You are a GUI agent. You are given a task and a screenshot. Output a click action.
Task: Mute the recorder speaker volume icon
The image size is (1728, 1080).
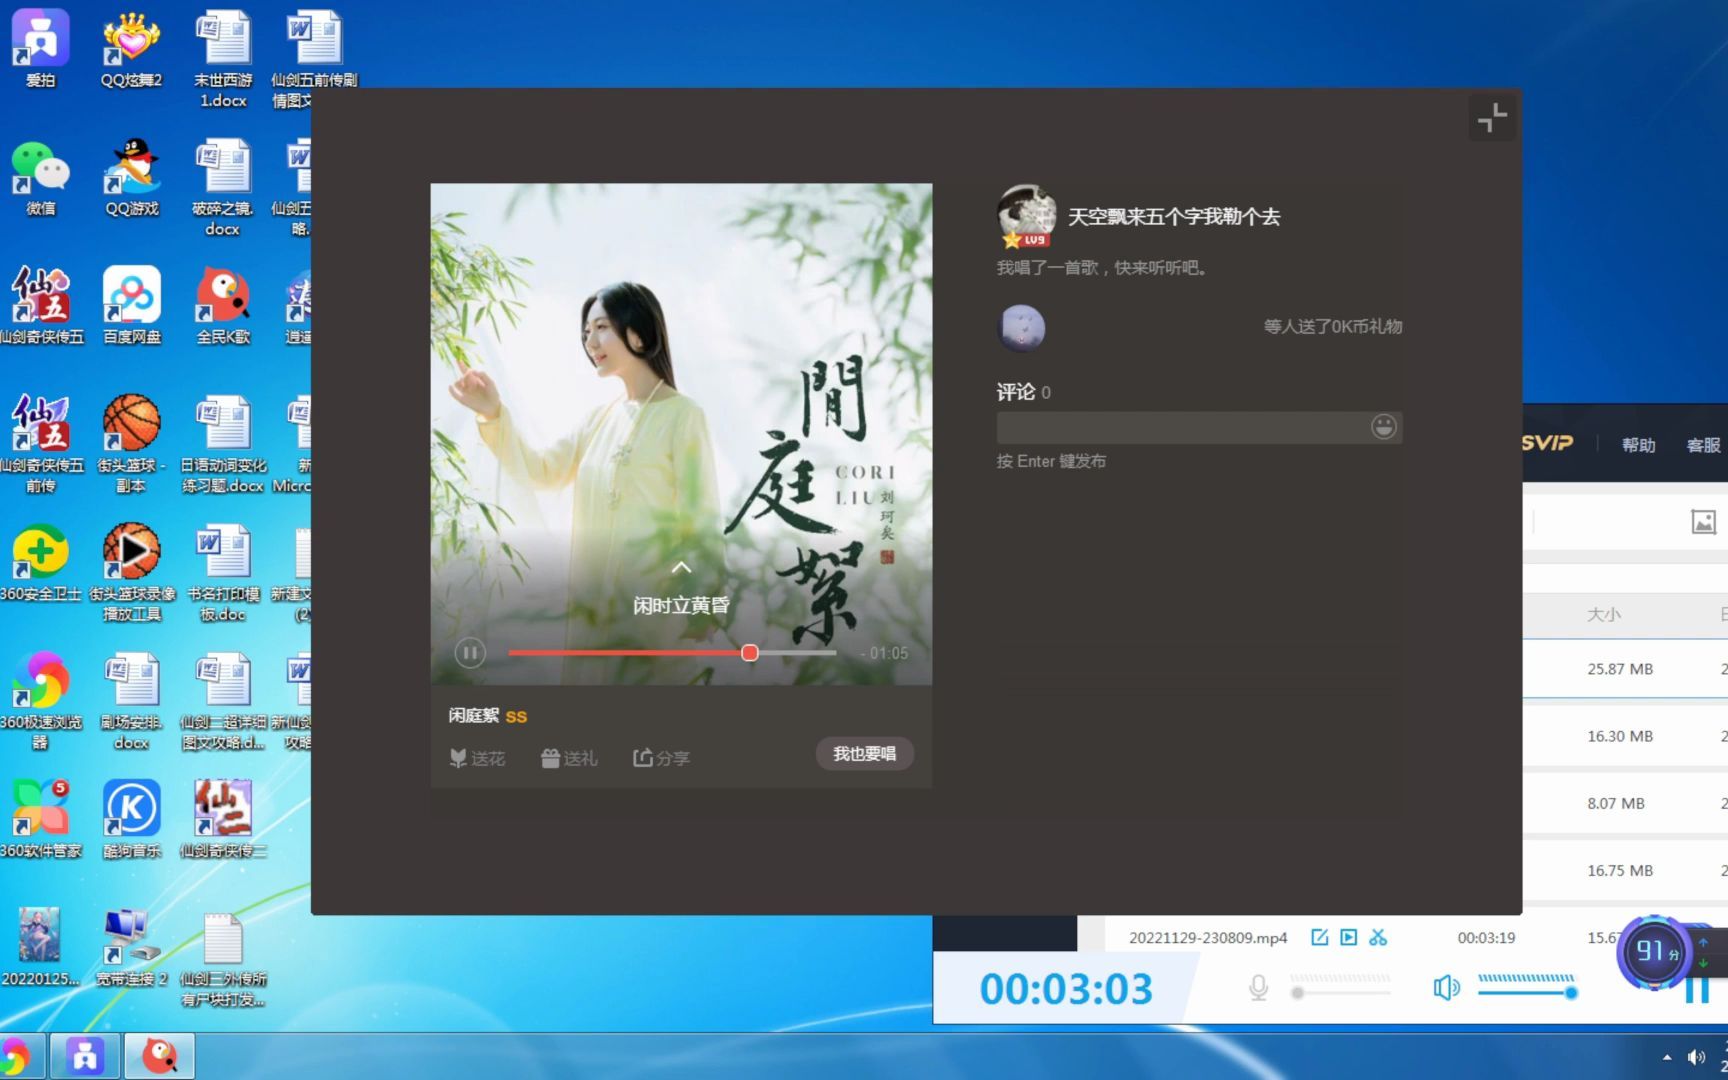1446,988
